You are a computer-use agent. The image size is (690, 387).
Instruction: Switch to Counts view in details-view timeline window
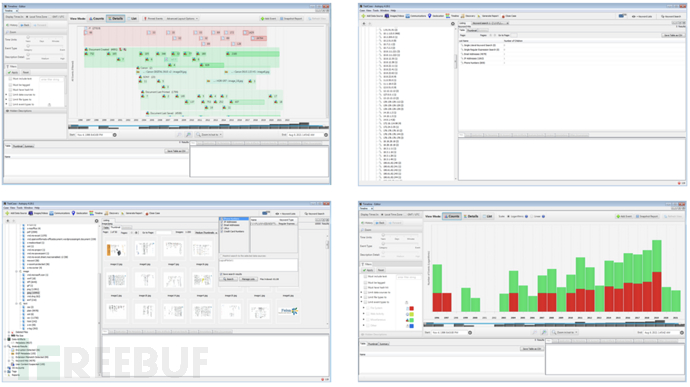[96, 18]
